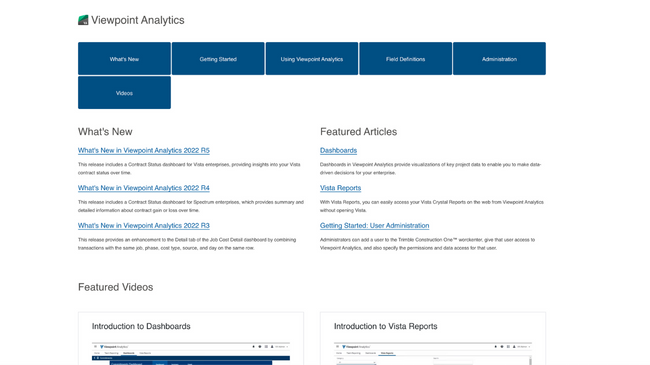Open What's New in Viewpoint Analytics 2022 R3

[x=144, y=226]
